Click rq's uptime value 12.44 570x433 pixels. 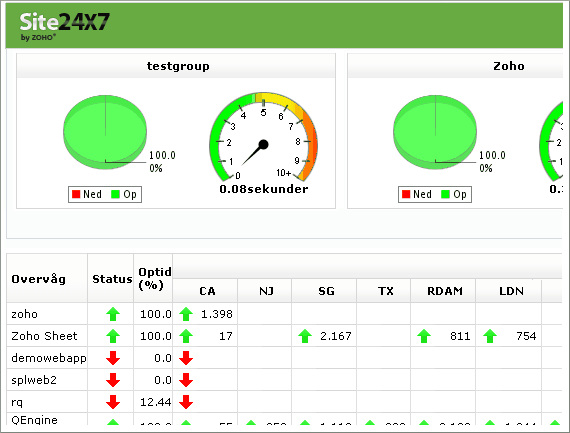pos(156,402)
